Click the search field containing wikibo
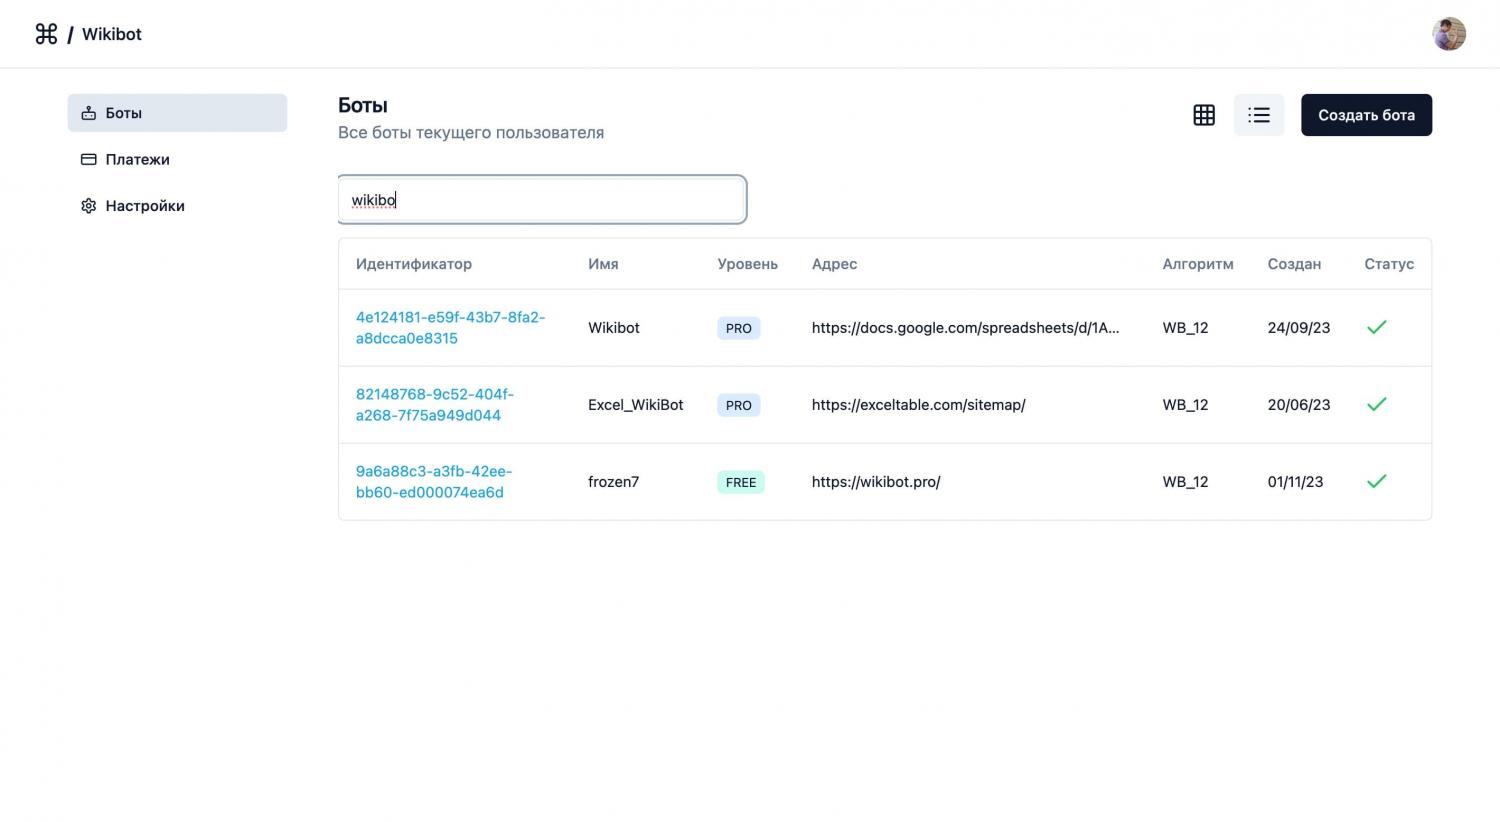Viewport: 1500px width, 822px height. click(x=542, y=200)
